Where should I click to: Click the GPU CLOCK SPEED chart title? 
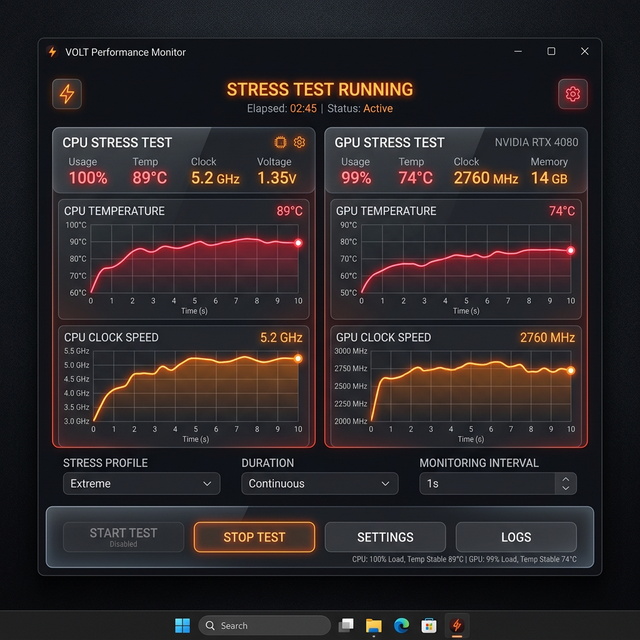383,338
